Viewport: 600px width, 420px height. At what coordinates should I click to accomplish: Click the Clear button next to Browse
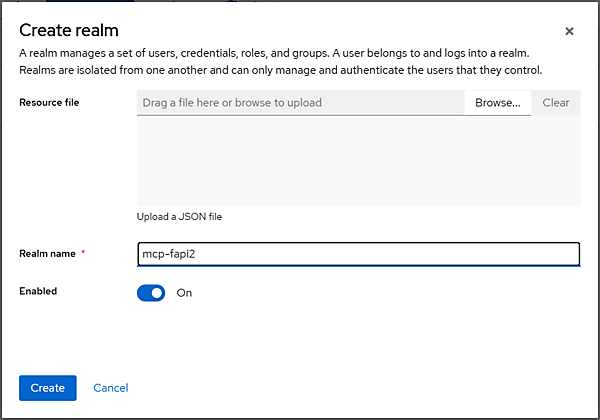coord(556,103)
